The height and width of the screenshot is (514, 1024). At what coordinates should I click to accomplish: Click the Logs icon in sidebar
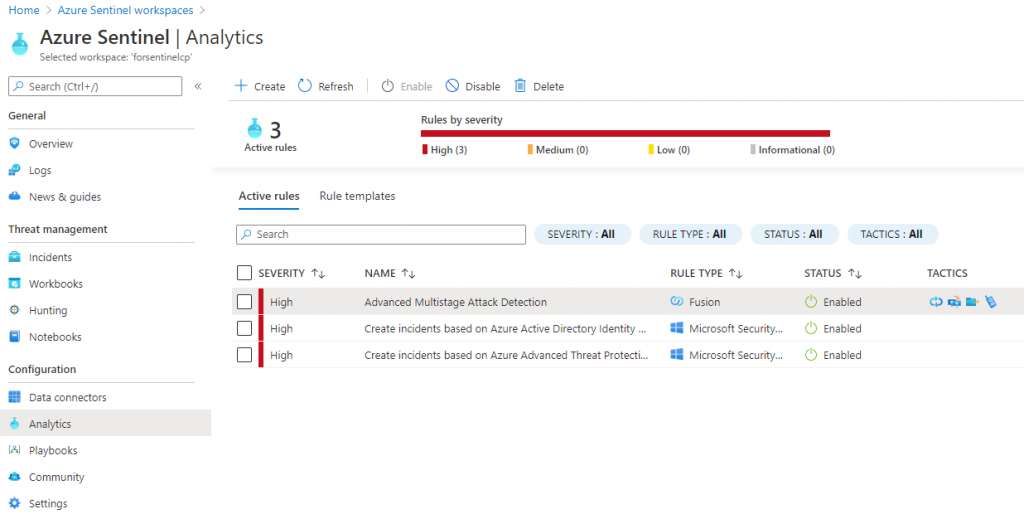(14, 170)
